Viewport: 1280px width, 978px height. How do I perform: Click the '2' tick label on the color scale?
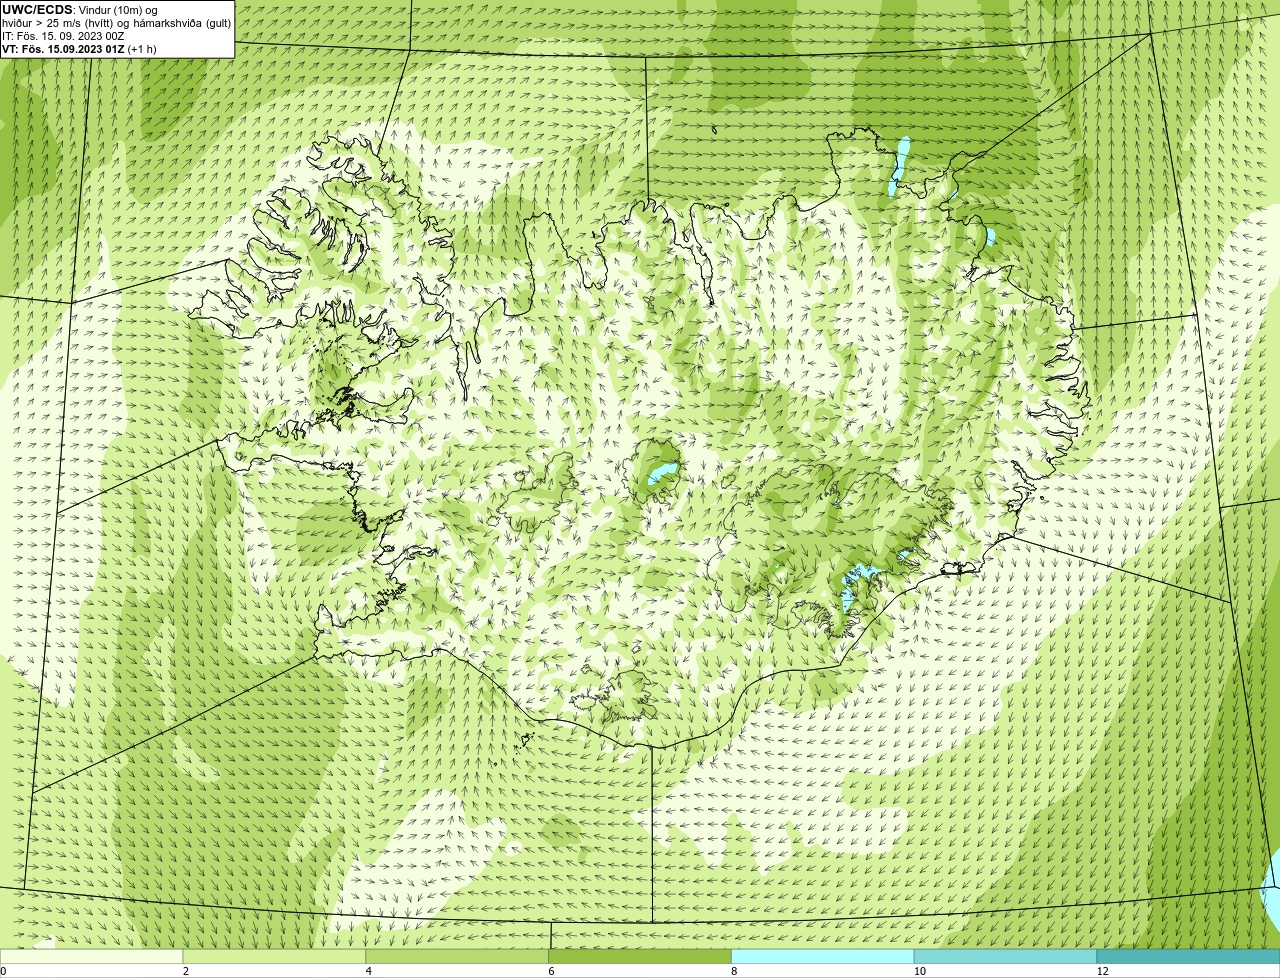click(x=186, y=971)
